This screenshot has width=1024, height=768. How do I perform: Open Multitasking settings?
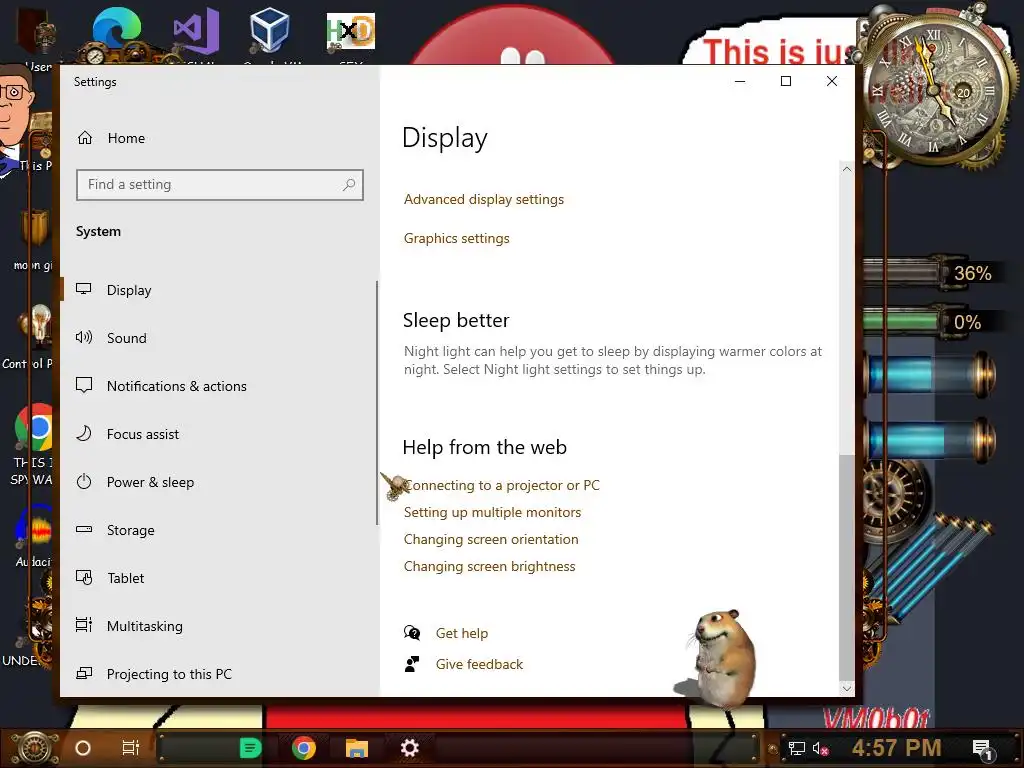[x=219, y=626]
